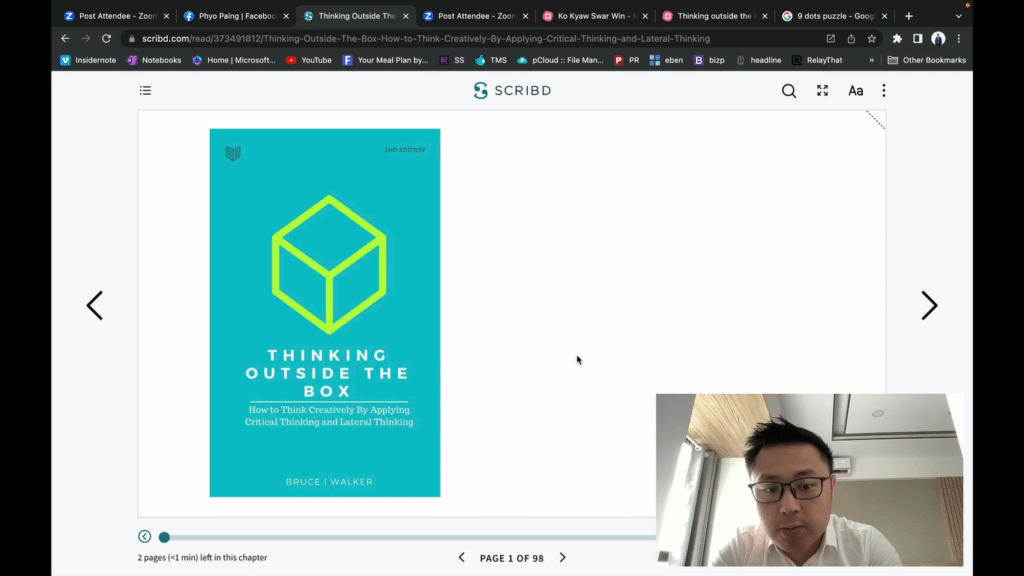Open the PR bookmark
The height and width of the screenshot is (576, 1024).
627,60
